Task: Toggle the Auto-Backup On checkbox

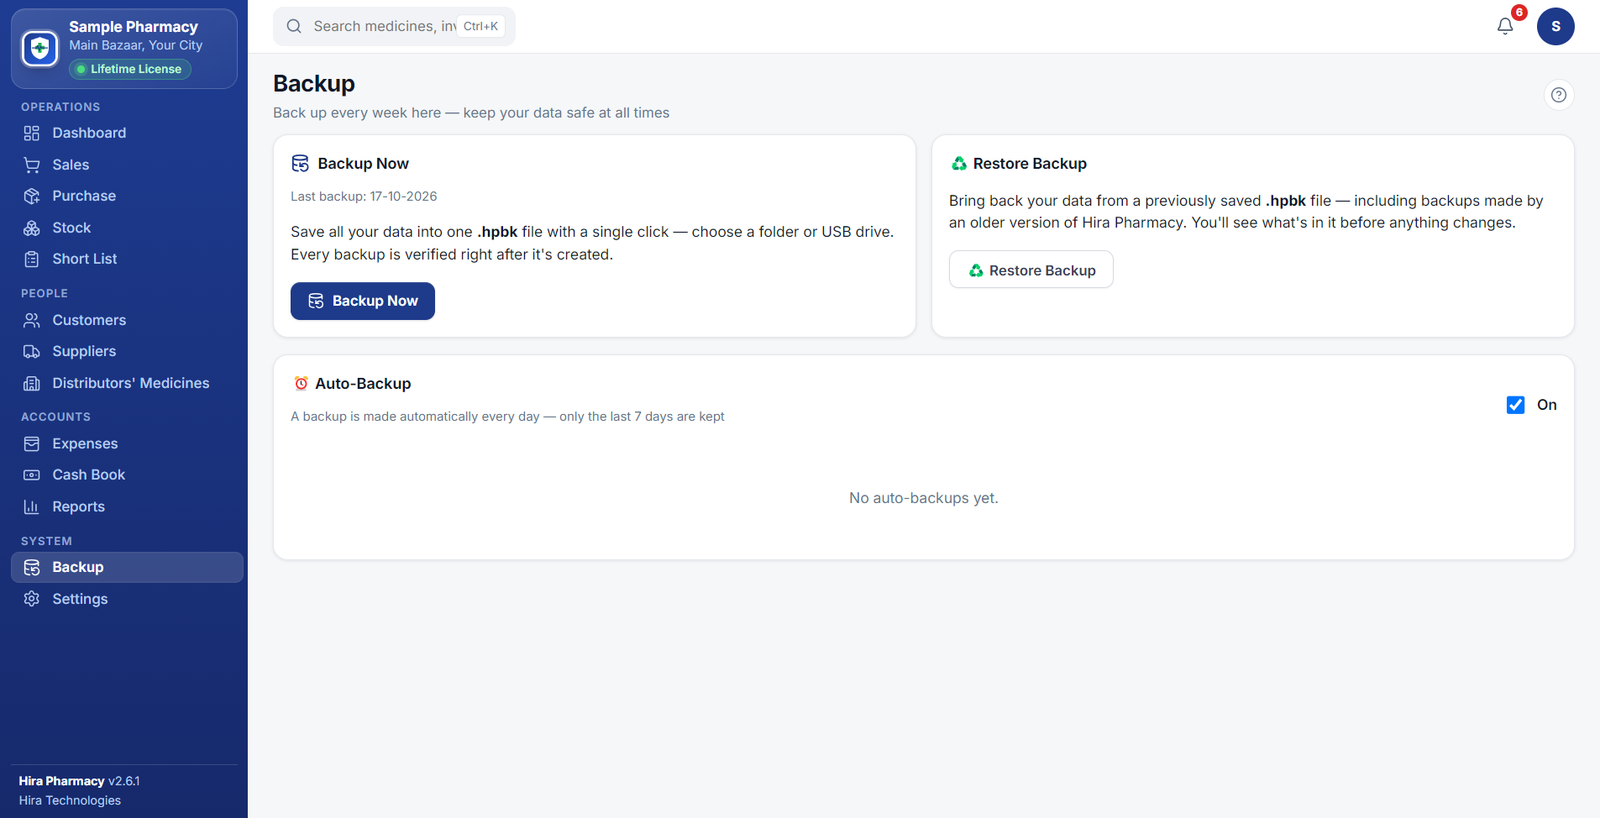Action: click(x=1515, y=405)
